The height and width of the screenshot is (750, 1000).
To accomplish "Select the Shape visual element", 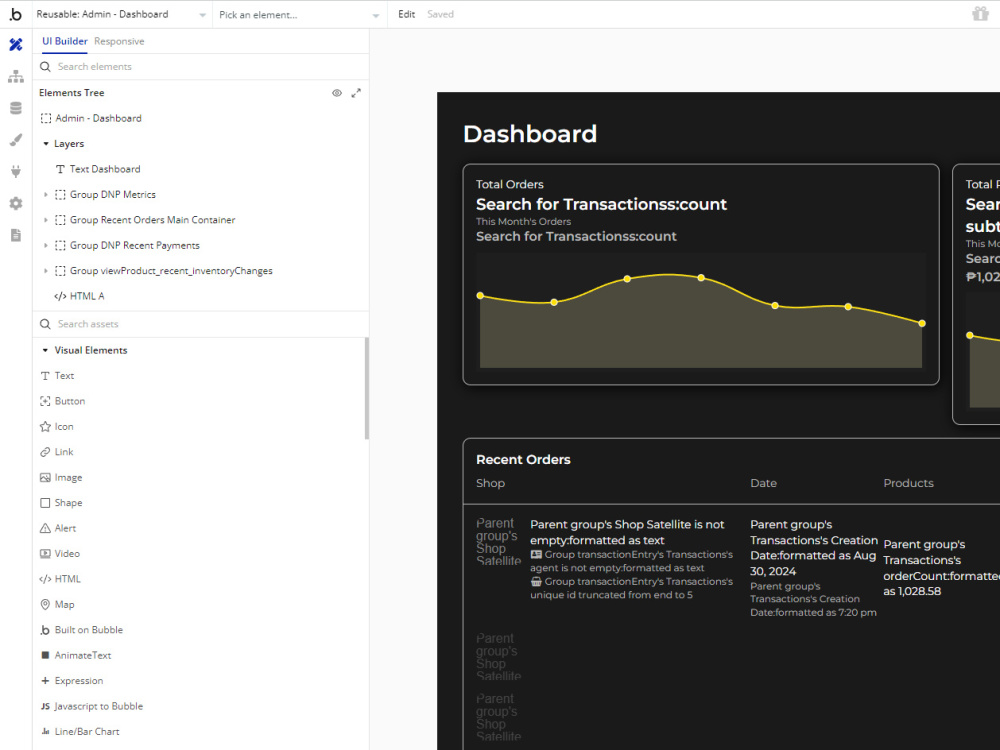I will click(61, 503).
